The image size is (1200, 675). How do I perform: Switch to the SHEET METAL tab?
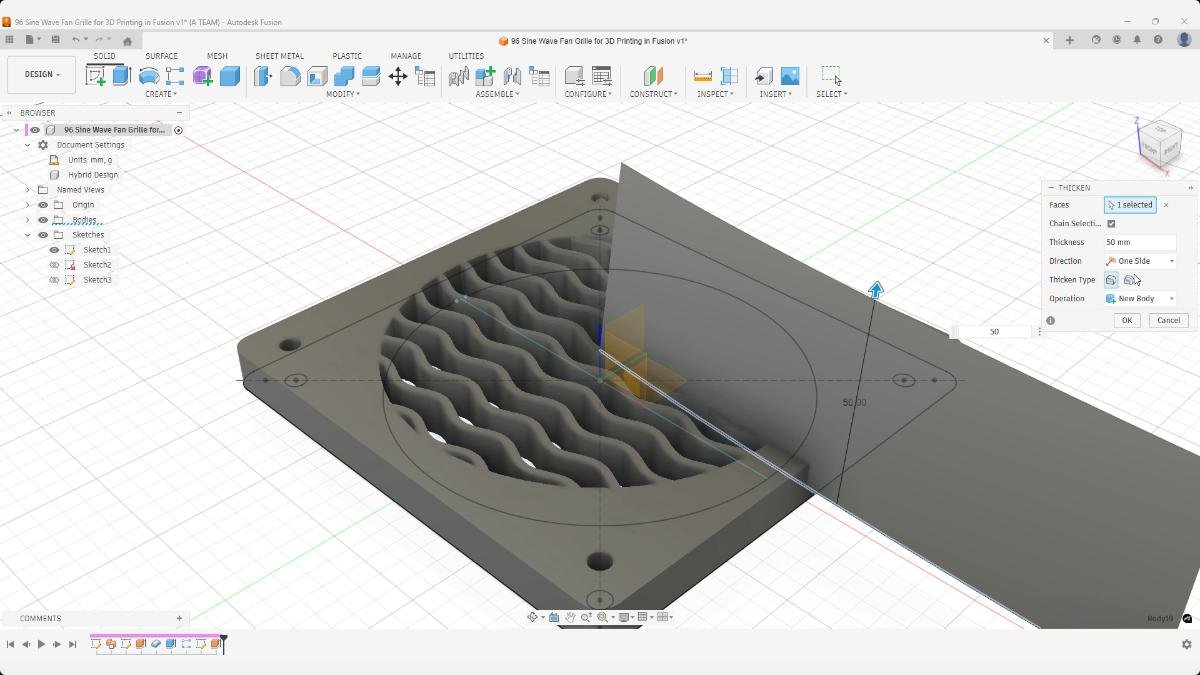pos(280,56)
